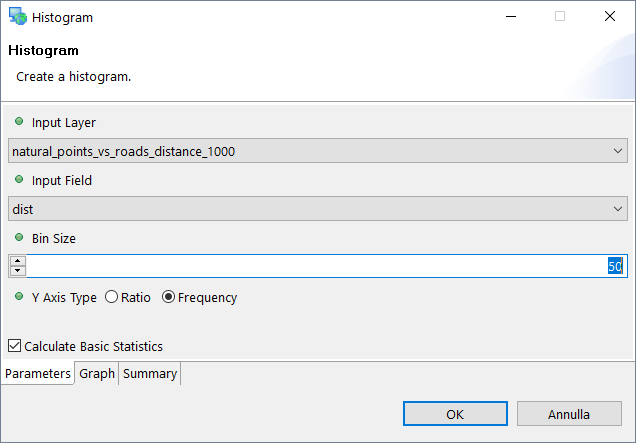Uncheck Calculate Basic Statistics

[x=14, y=346]
